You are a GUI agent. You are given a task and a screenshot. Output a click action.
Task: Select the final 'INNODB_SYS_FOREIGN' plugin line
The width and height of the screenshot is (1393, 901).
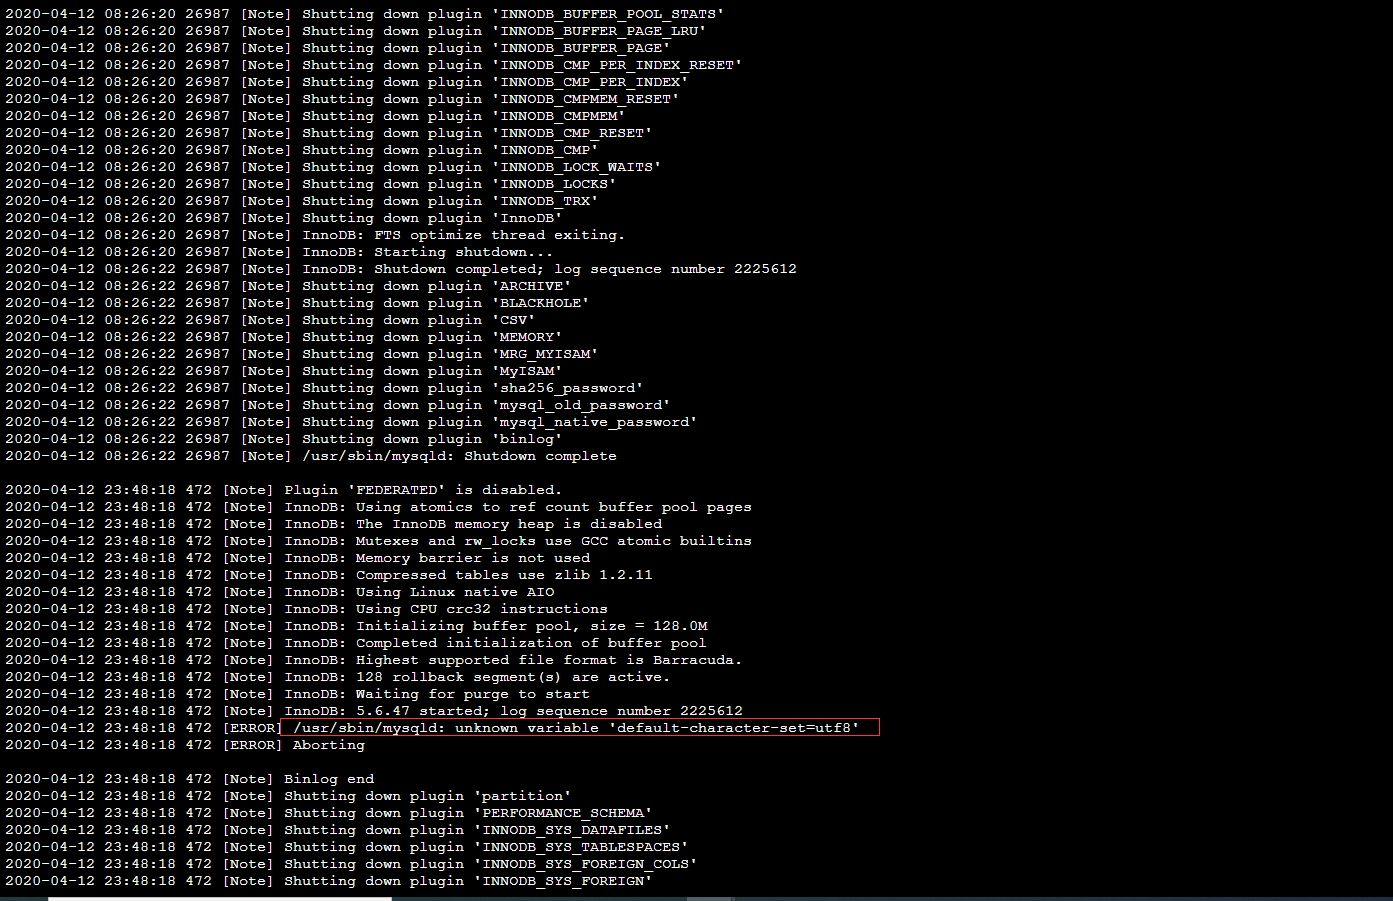pyautogui.click(x=329, y=881)
